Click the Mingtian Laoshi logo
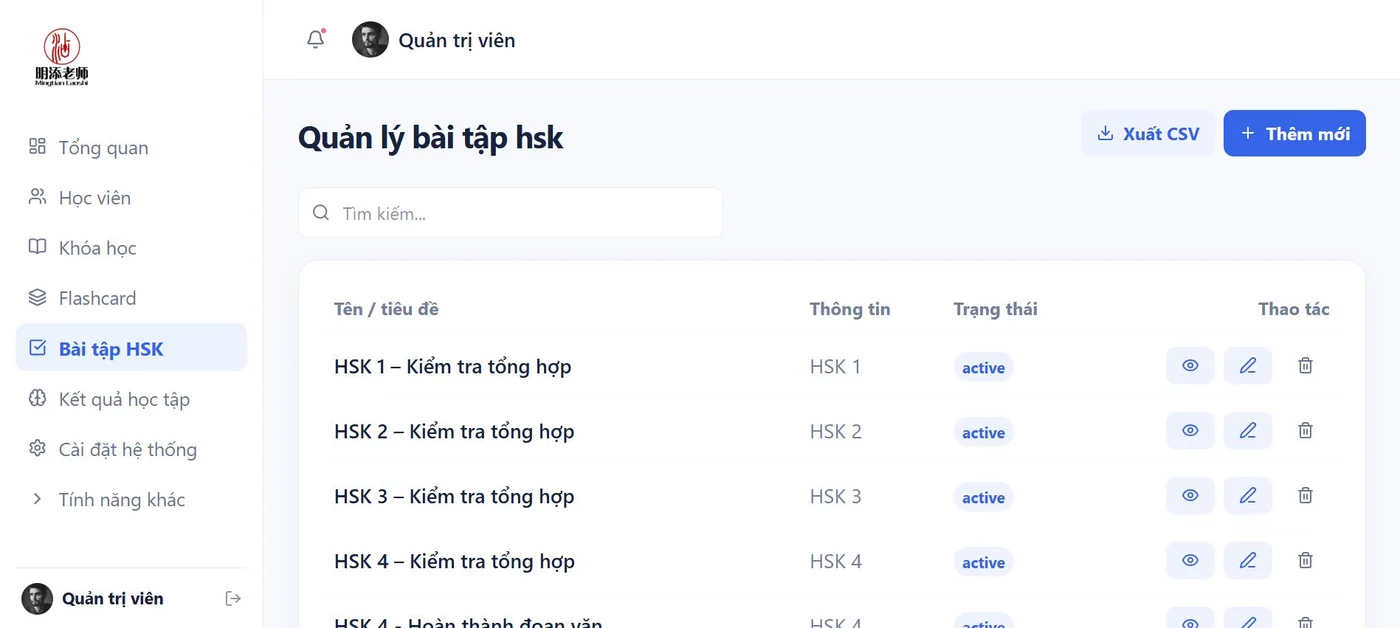This screenshot has height=628, width=1400. (62, 58)
